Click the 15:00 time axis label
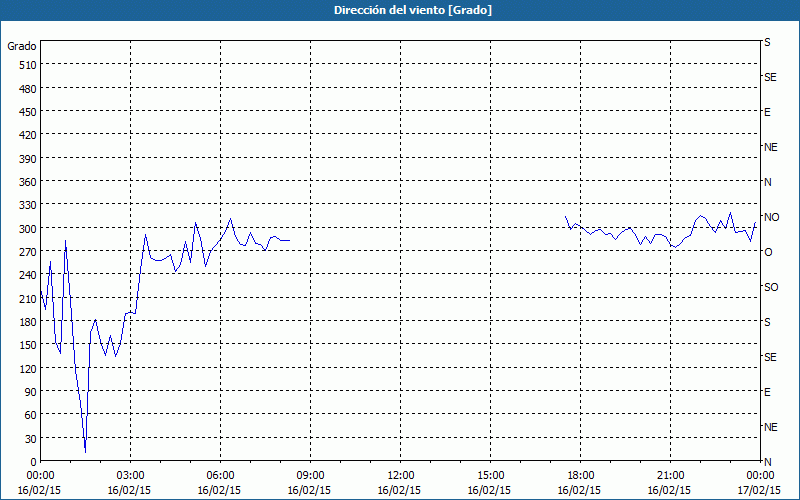The width and height of the screenshot is (800, 500). 490,476
